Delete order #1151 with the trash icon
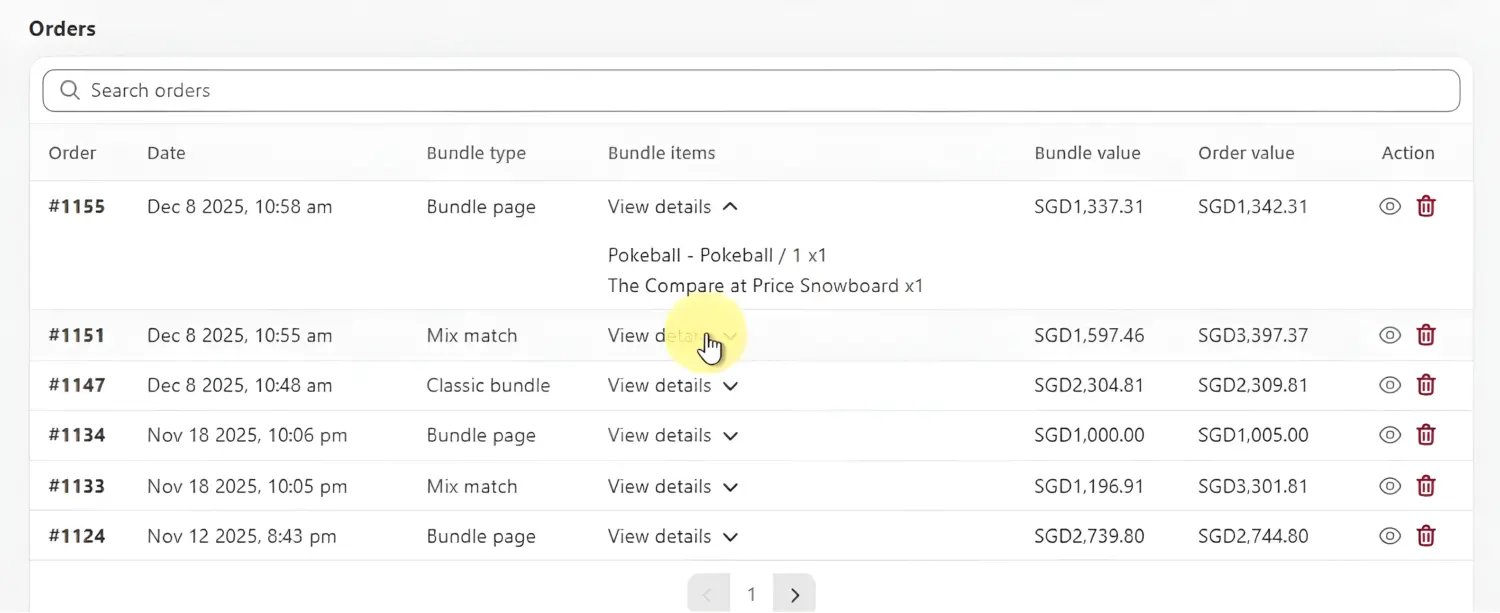The image size is (1500, 613). [1426, 335]
